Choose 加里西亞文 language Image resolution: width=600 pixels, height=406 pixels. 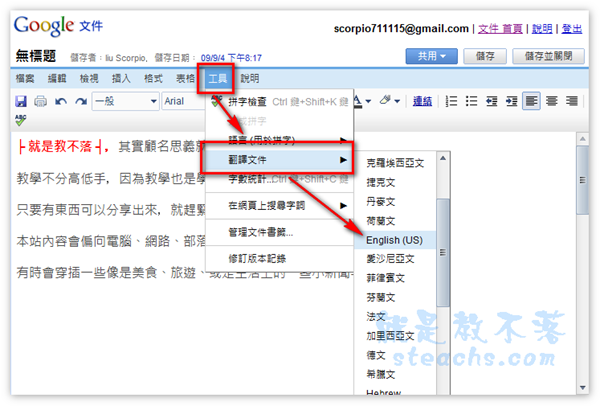click(x=395, y=336)
